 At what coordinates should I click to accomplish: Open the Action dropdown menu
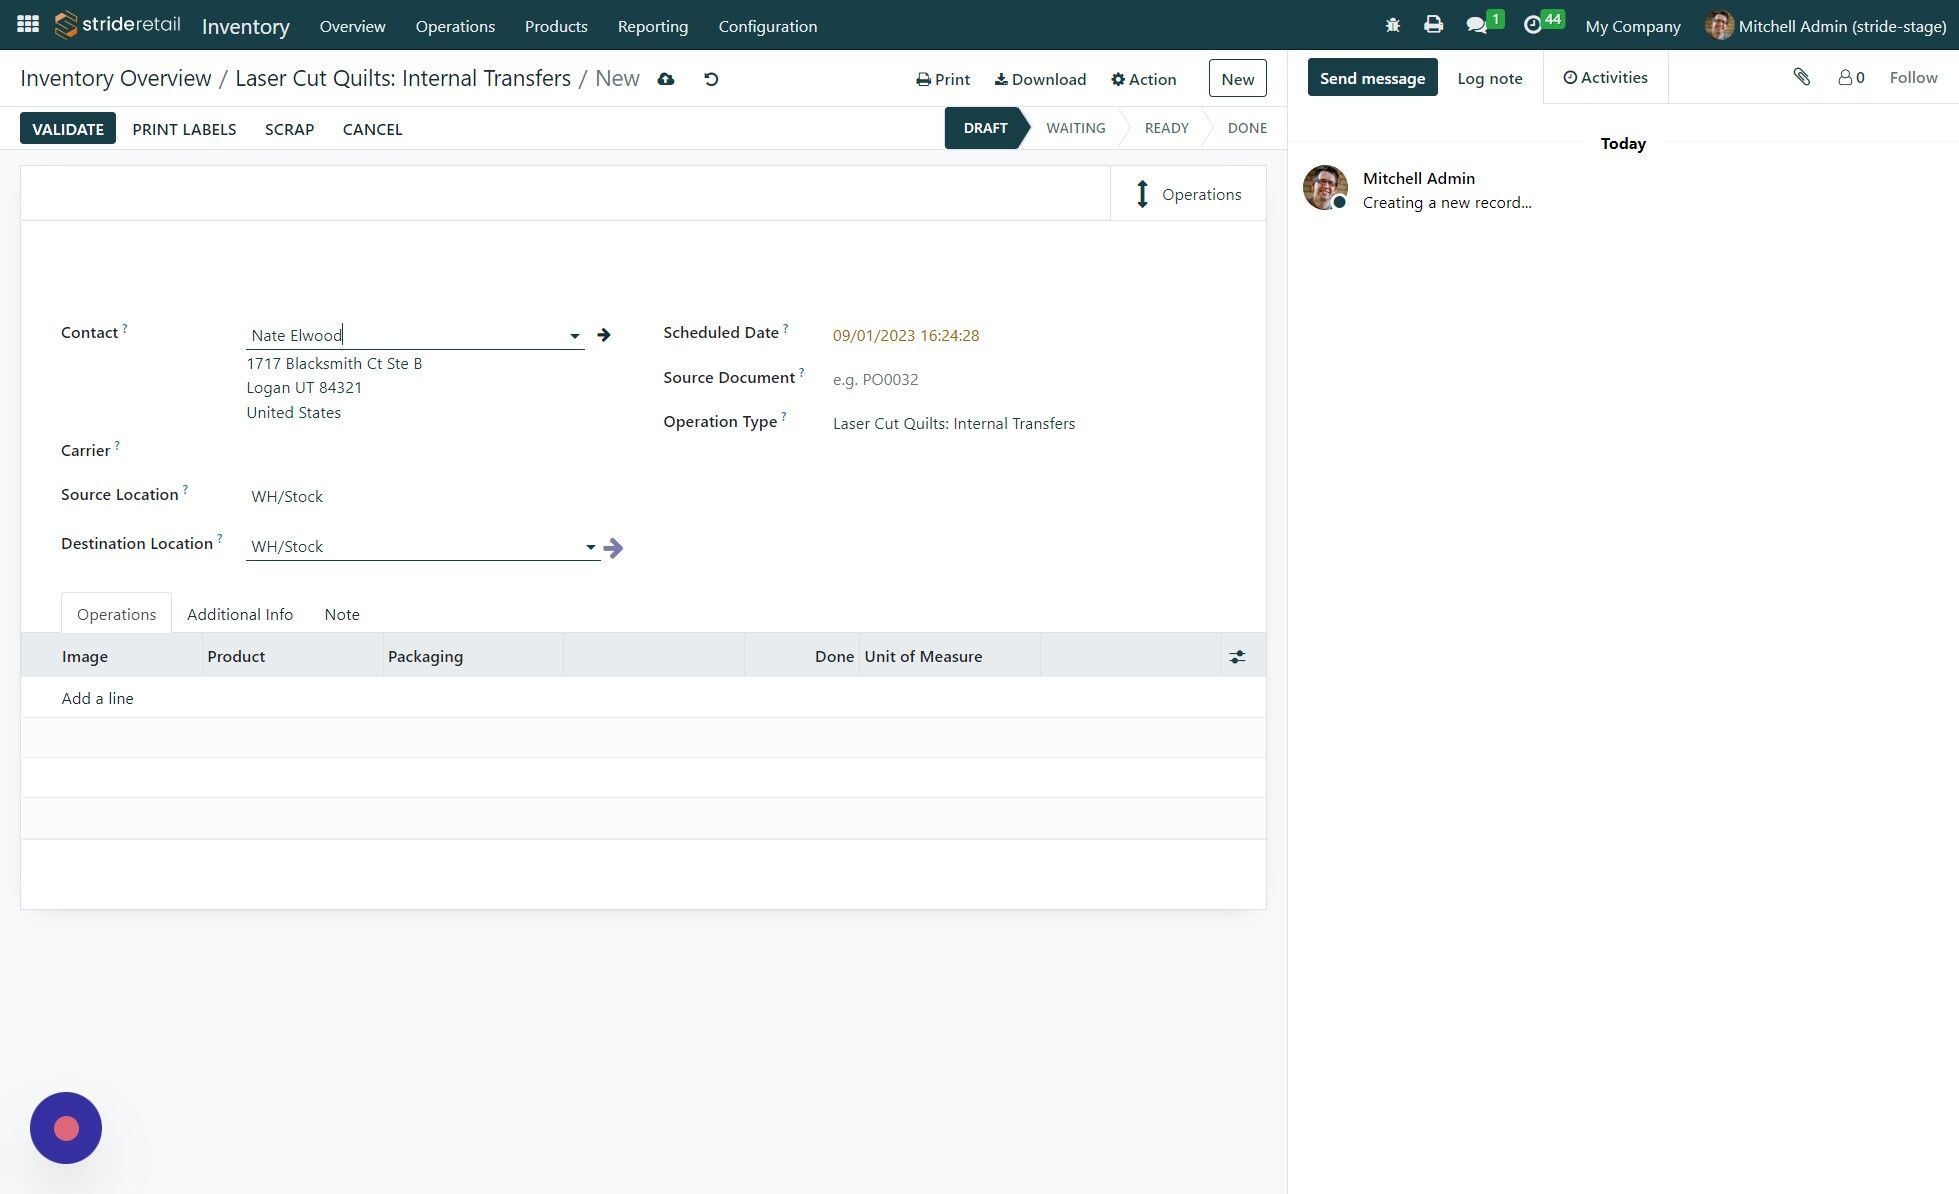click(x=1143, y=79)
